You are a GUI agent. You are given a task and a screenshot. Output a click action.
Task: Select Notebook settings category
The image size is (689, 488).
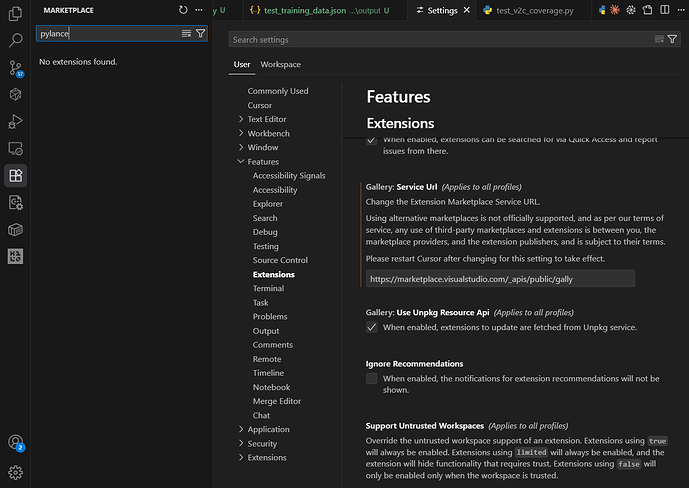pos(271,387)
